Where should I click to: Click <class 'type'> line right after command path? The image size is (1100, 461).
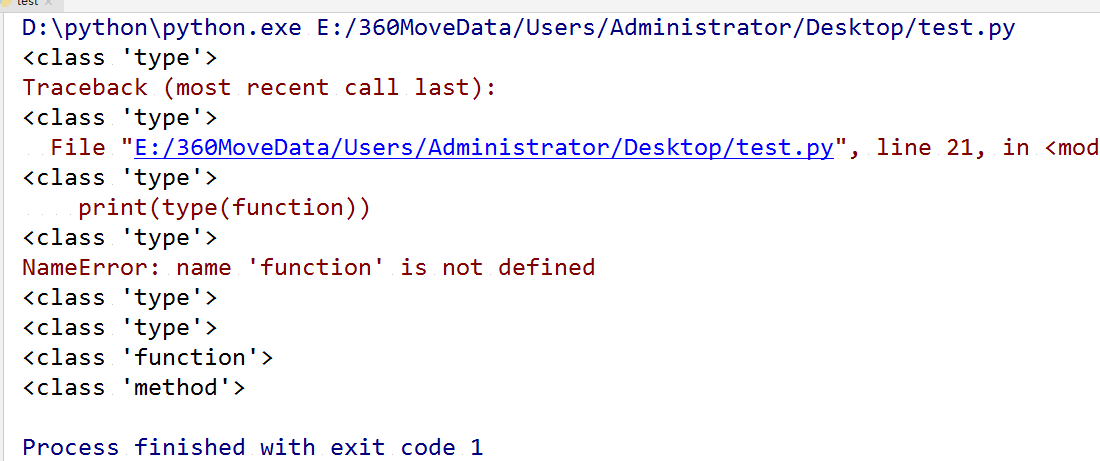[120, 58]
